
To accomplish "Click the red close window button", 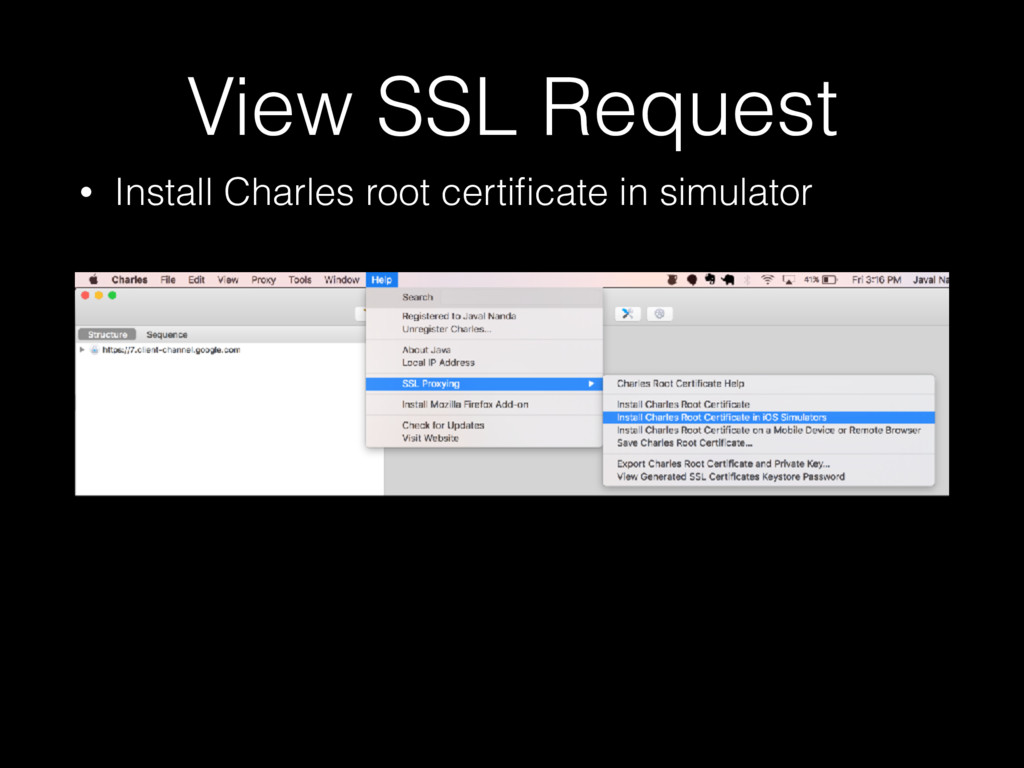I will 85,296.
